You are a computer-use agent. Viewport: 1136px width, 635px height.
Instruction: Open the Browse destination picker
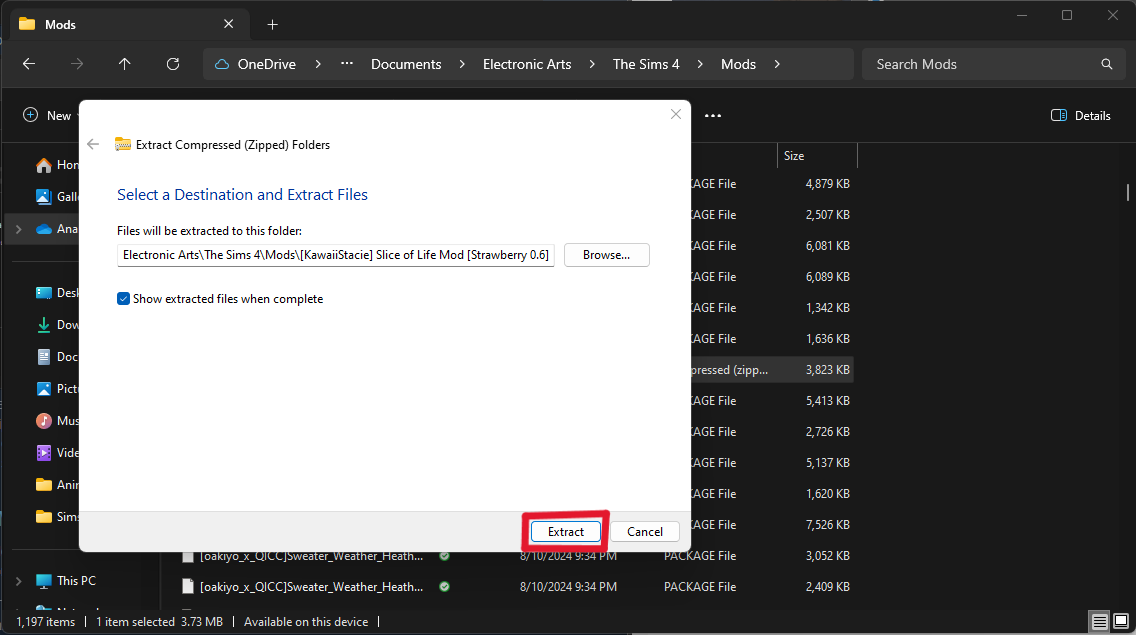click(x=606, y=255)
